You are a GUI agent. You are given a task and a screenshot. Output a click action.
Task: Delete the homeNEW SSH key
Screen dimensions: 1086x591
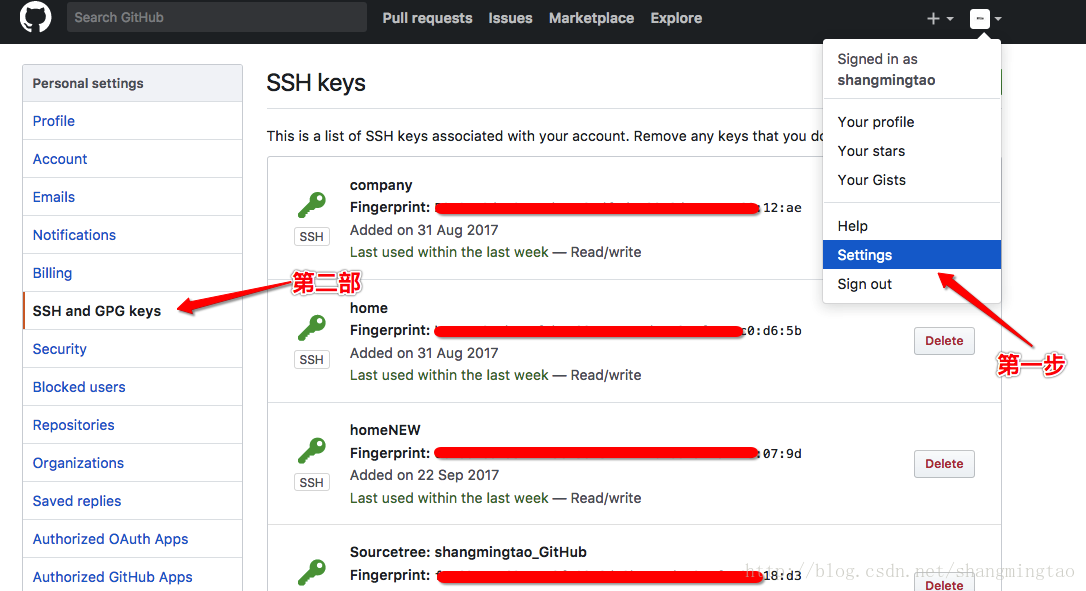point(944,464)
